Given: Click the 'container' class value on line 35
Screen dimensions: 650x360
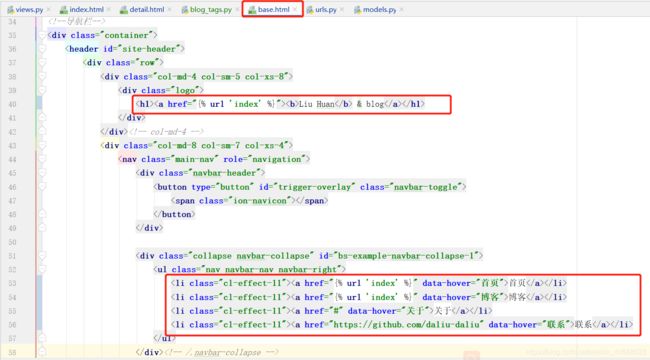Looking at the screenshot, I should click(x=126, y=35).
